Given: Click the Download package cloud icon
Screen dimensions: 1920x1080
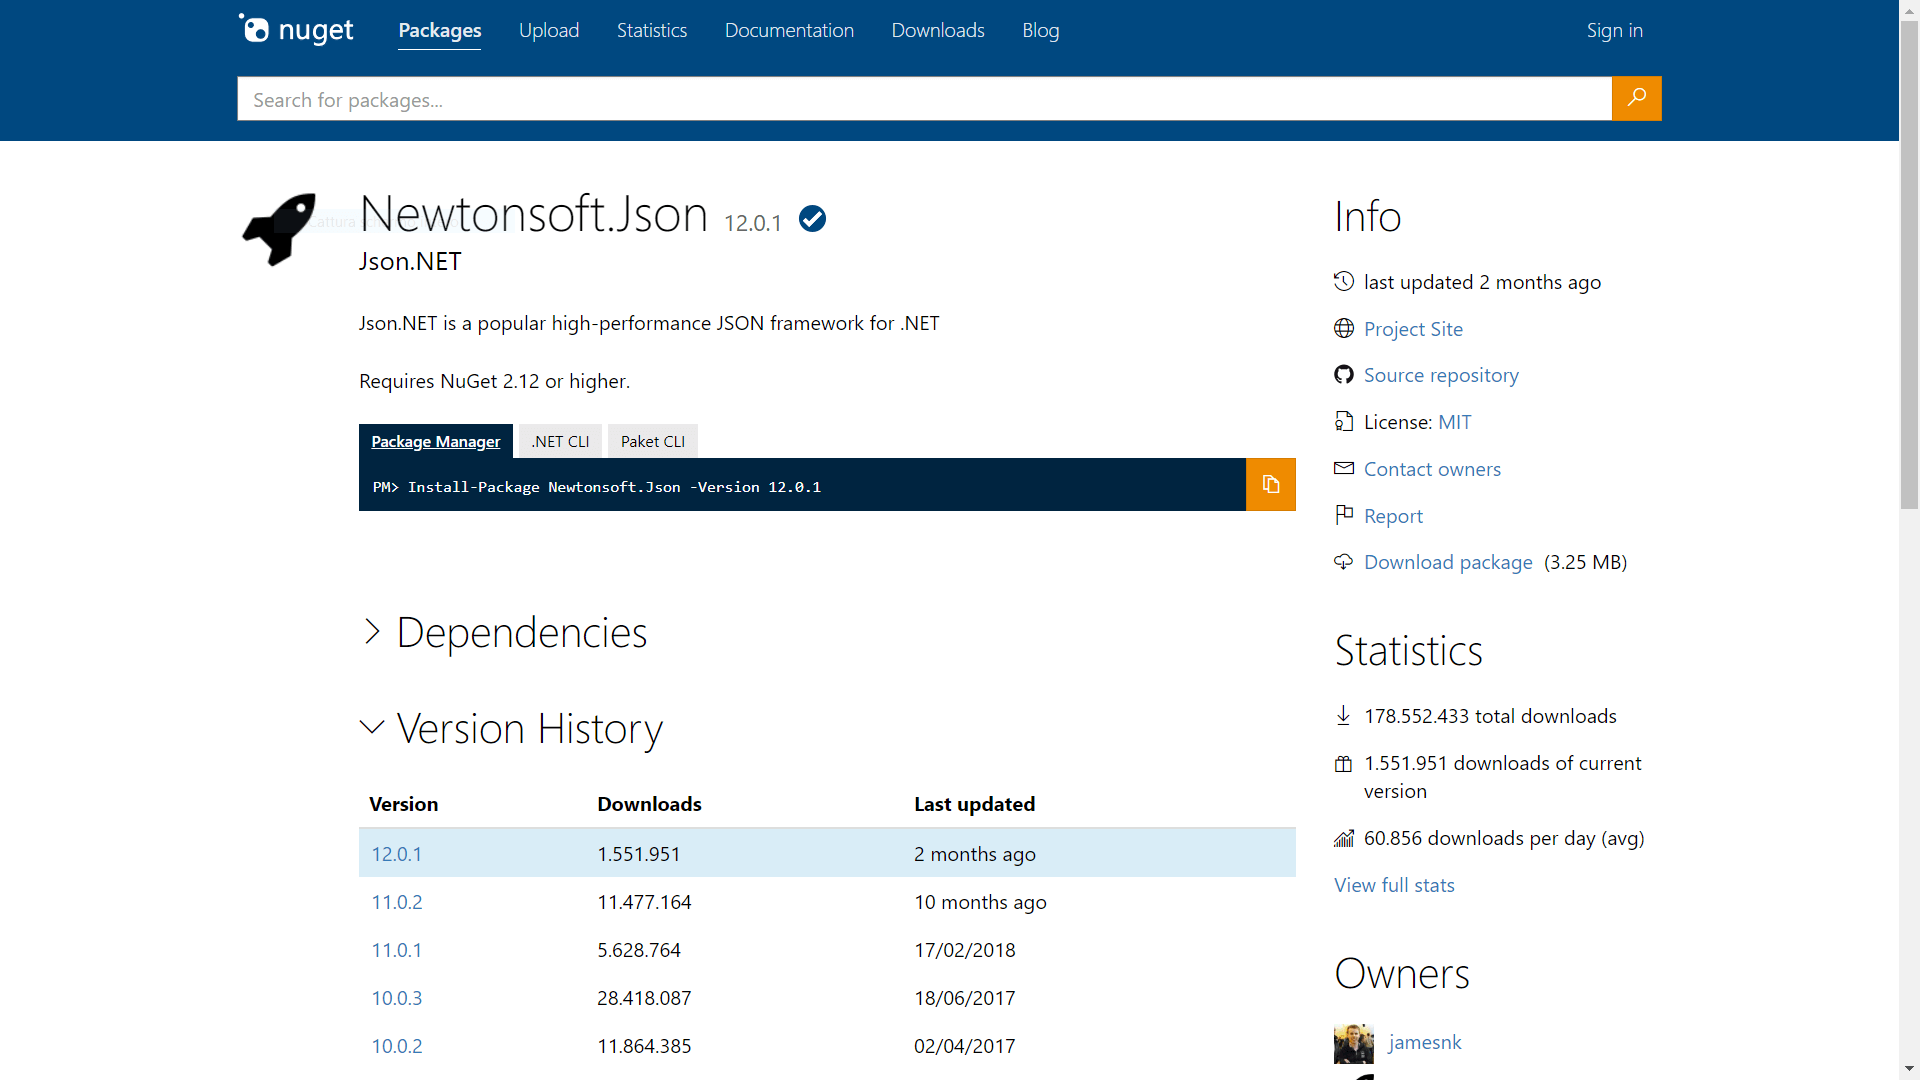Looking at the screenshot, I should click(1344, 561).
